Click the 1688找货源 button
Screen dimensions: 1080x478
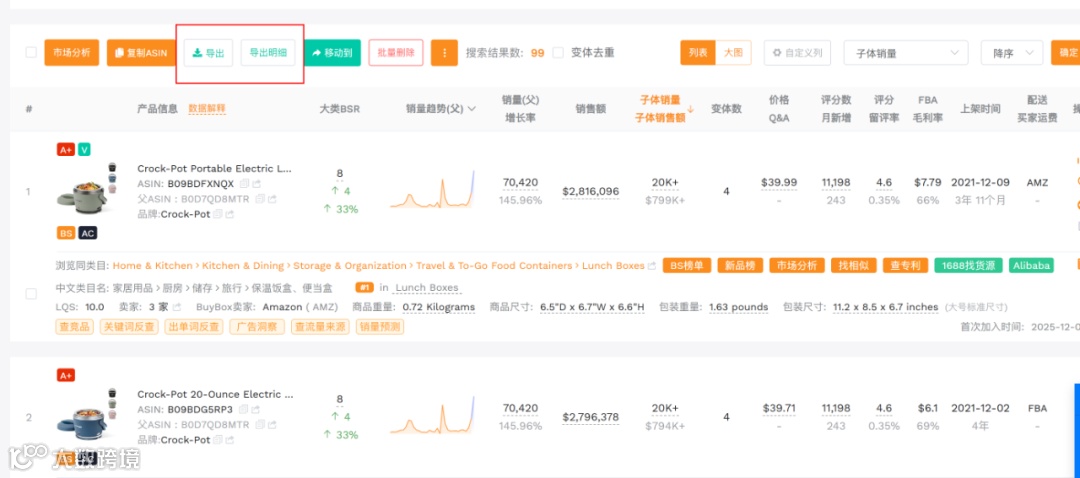click(969, 266)
